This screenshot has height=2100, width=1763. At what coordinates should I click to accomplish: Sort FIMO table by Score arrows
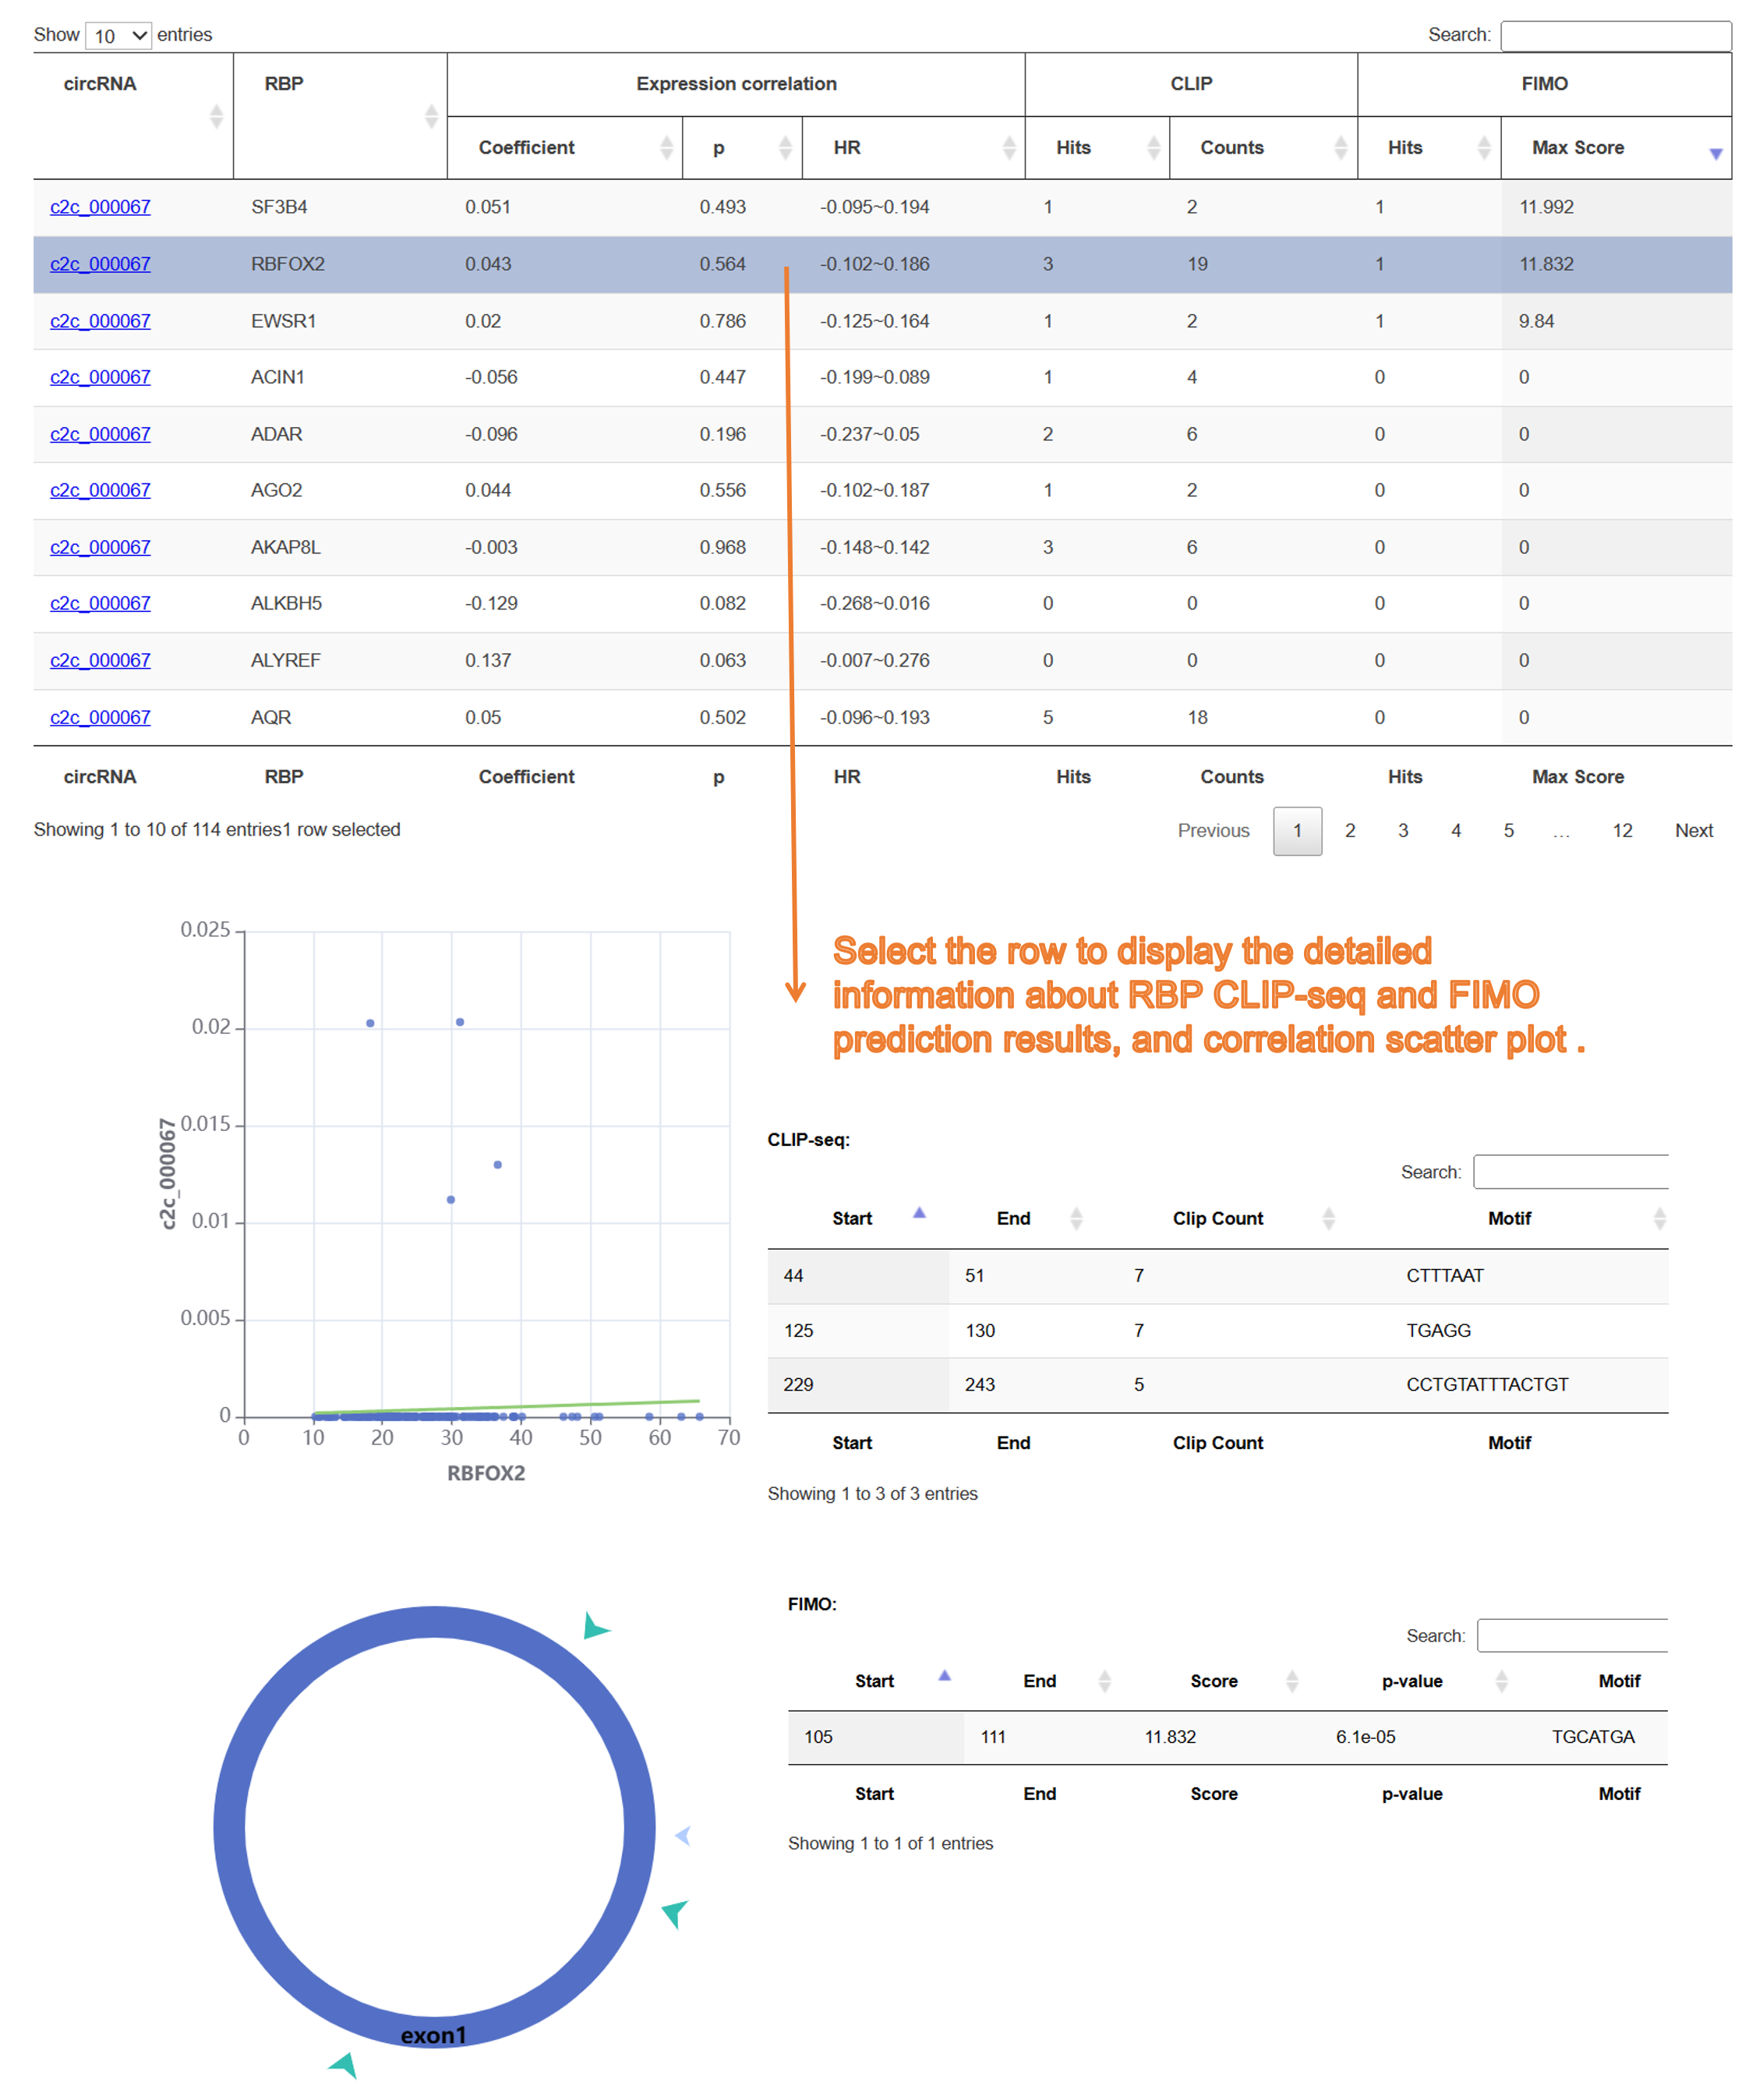[1291, 1681]
